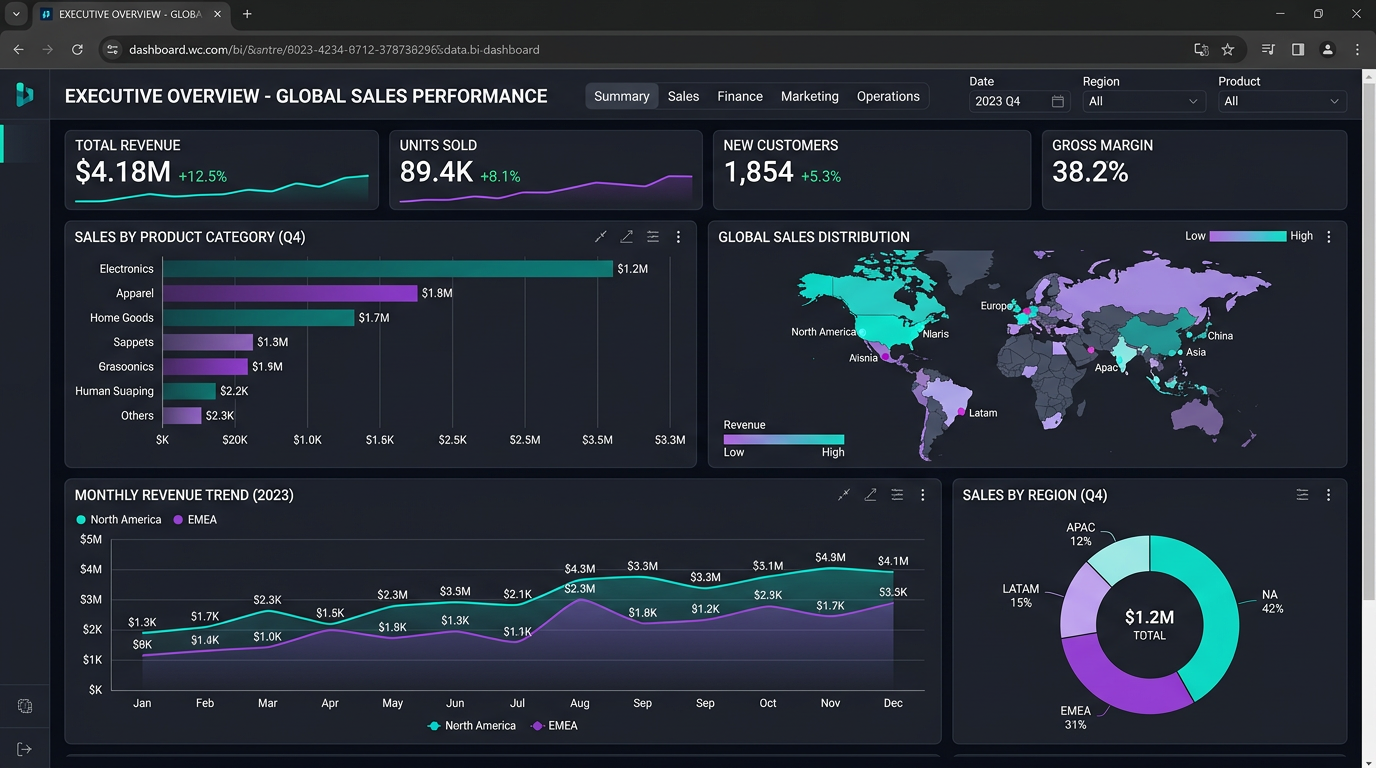Bookmark this page with the star icon
This screenshot has height=768, width=1376.
point(1228,50)
